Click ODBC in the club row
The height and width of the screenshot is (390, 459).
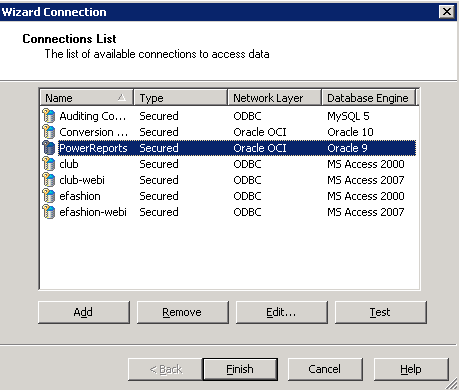point(247,164)
